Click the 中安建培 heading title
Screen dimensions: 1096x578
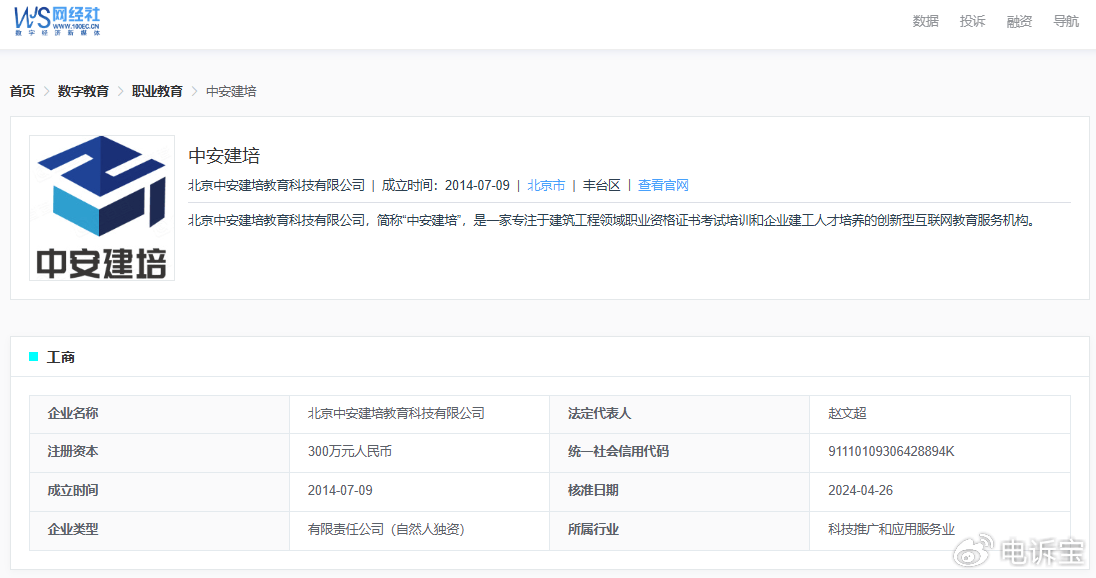pyautogui.click(x=224, y=156)
